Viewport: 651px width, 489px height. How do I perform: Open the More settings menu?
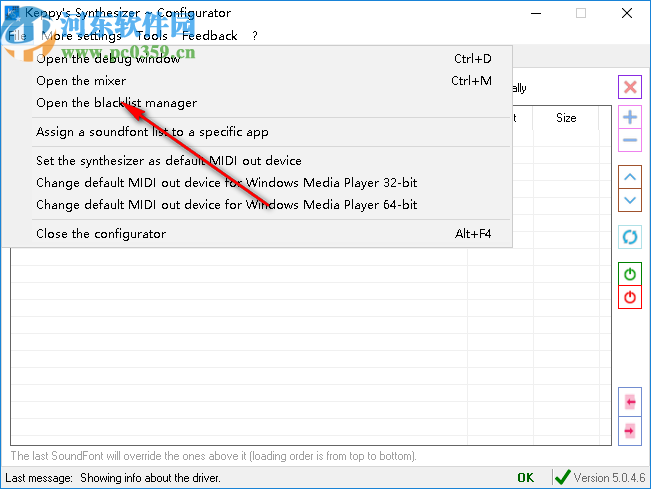81,36
